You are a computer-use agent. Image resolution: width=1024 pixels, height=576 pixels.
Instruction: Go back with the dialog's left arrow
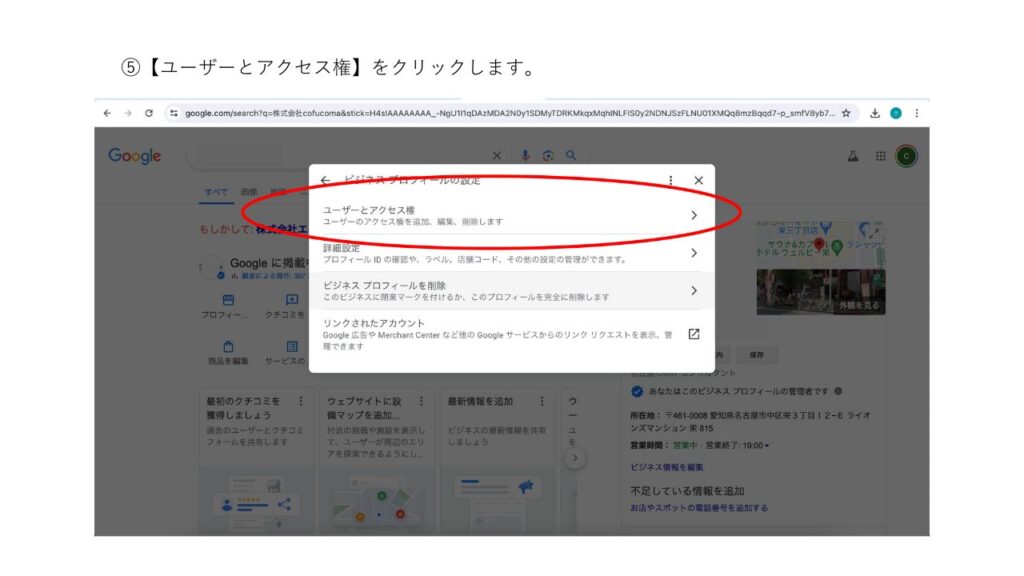click(x=325, y=180)
